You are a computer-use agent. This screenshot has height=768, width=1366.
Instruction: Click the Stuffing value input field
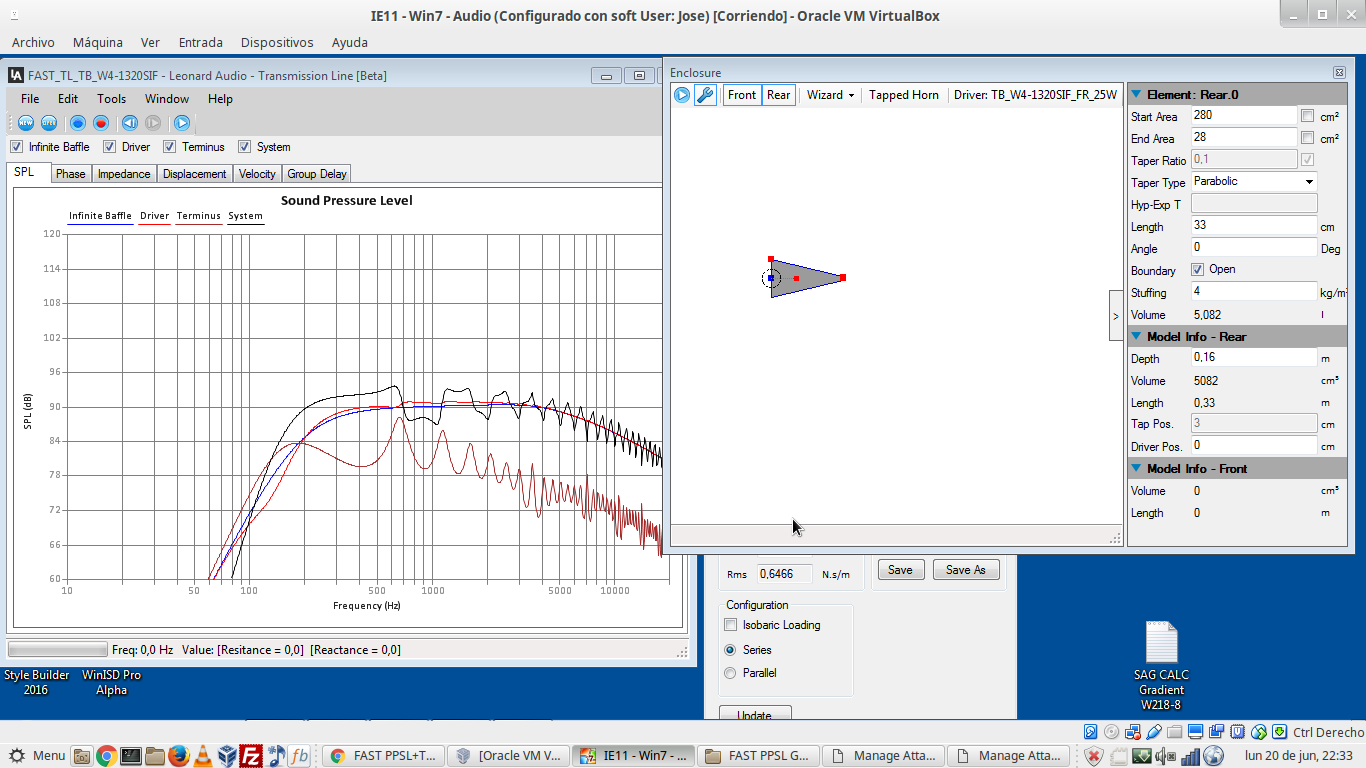pos(1254,292)
